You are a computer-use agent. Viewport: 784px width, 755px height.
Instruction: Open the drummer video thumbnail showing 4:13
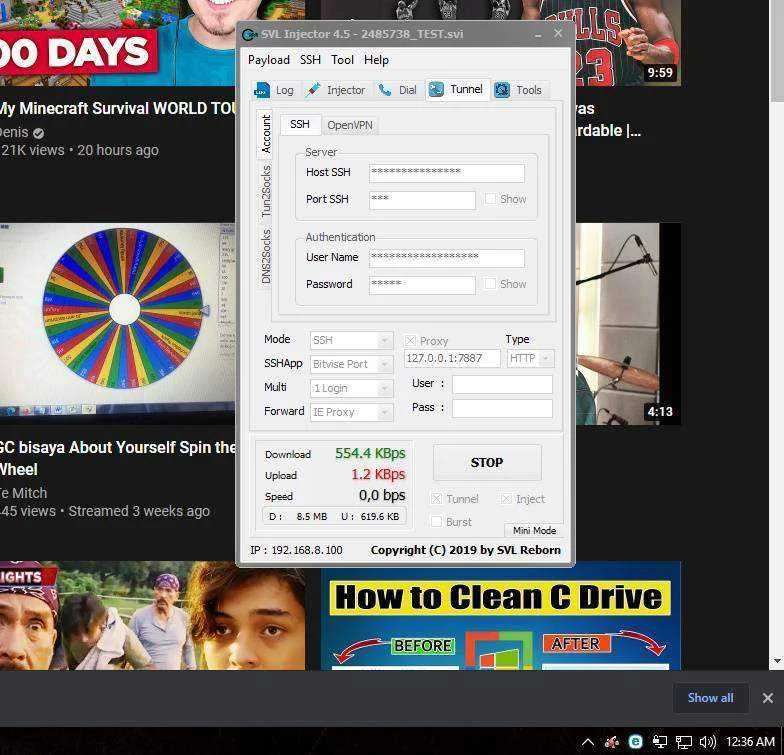[x=628, y=324]
